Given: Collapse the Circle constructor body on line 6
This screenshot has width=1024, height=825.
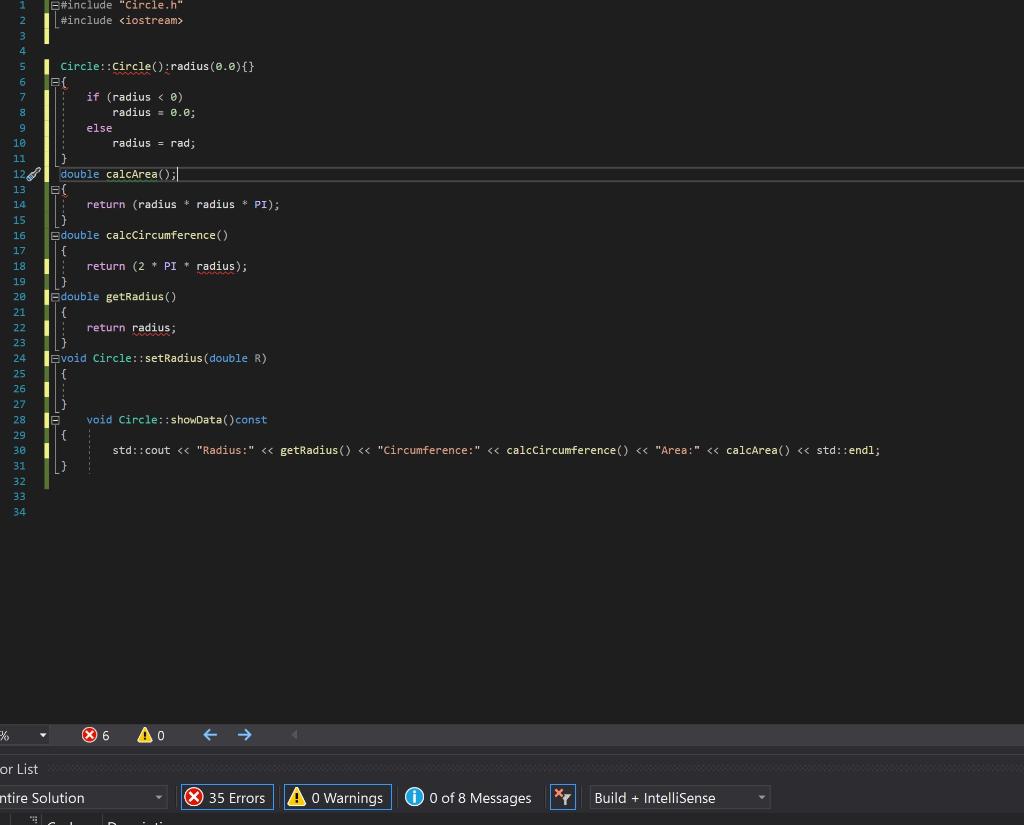Looking at the screenshot, I should pos(54,81).
